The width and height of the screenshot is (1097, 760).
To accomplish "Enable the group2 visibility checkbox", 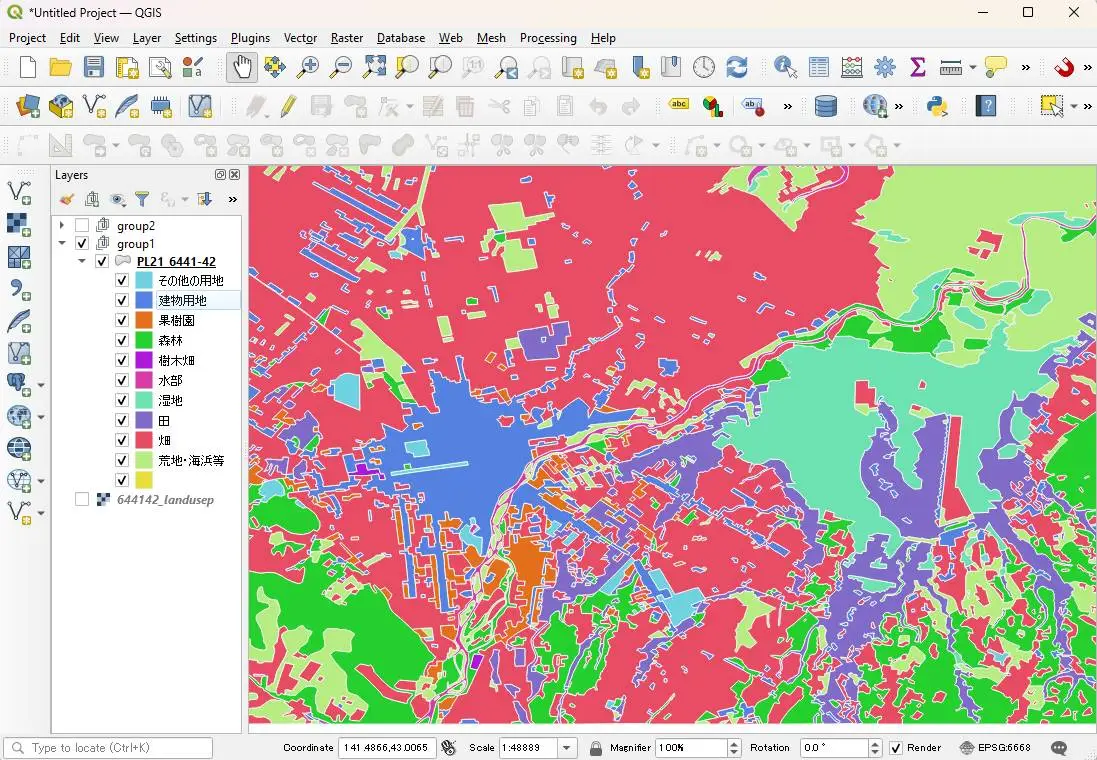I will (81, 225).
